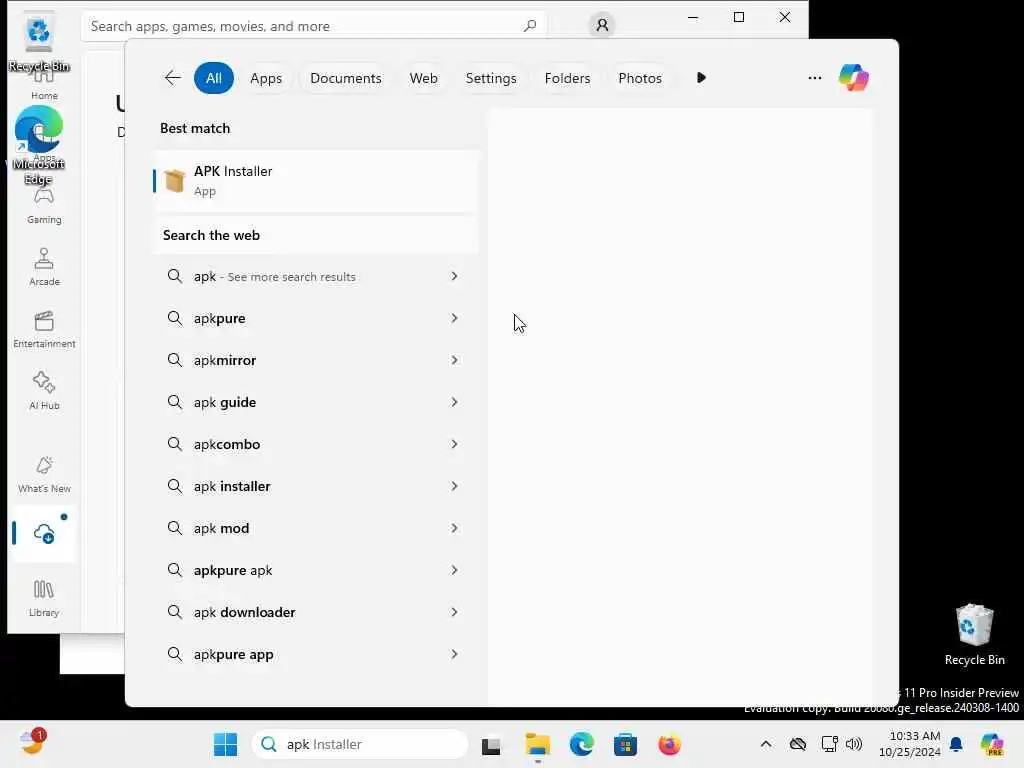Open Arcade in Store sidebar
This screenshot has height=768, width=1024.
[x=44, y=266]
